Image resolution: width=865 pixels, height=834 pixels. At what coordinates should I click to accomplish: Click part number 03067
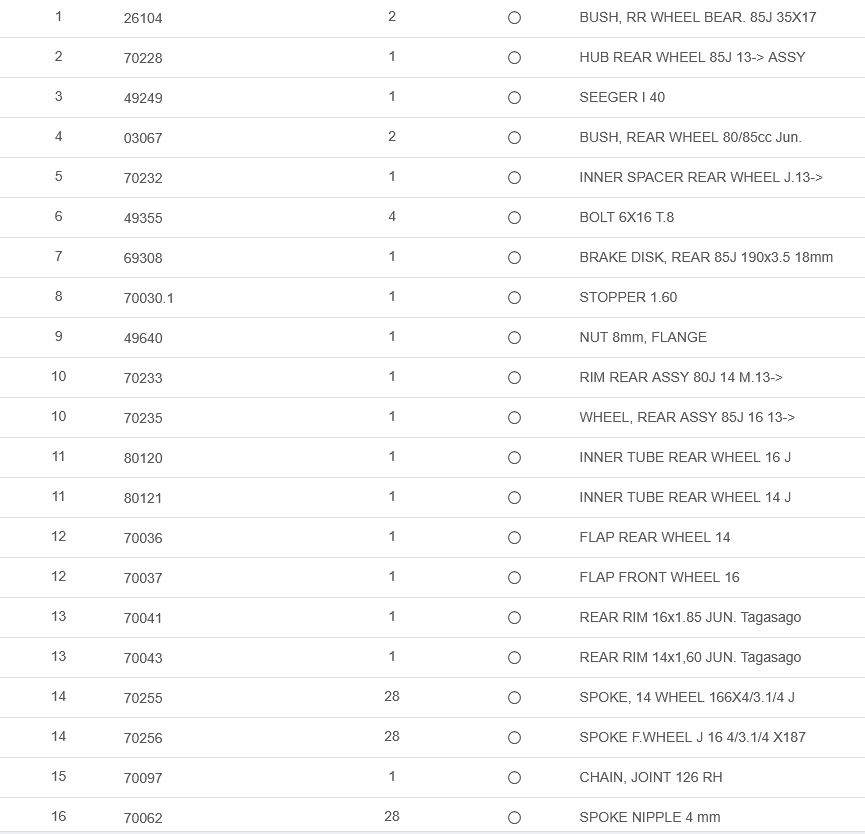click(x=143, y=138)
